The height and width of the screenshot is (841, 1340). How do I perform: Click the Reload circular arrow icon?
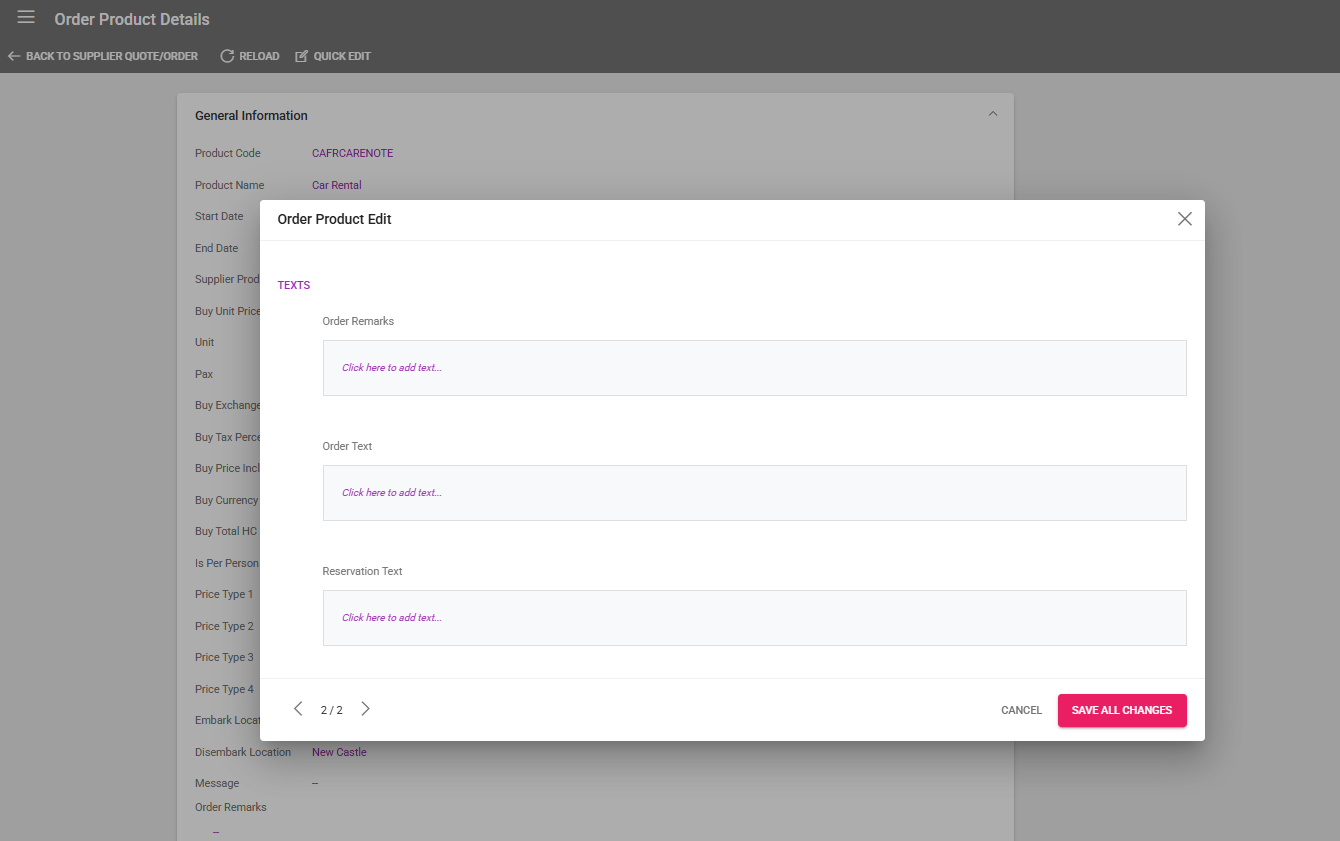[x=227, y=56]
